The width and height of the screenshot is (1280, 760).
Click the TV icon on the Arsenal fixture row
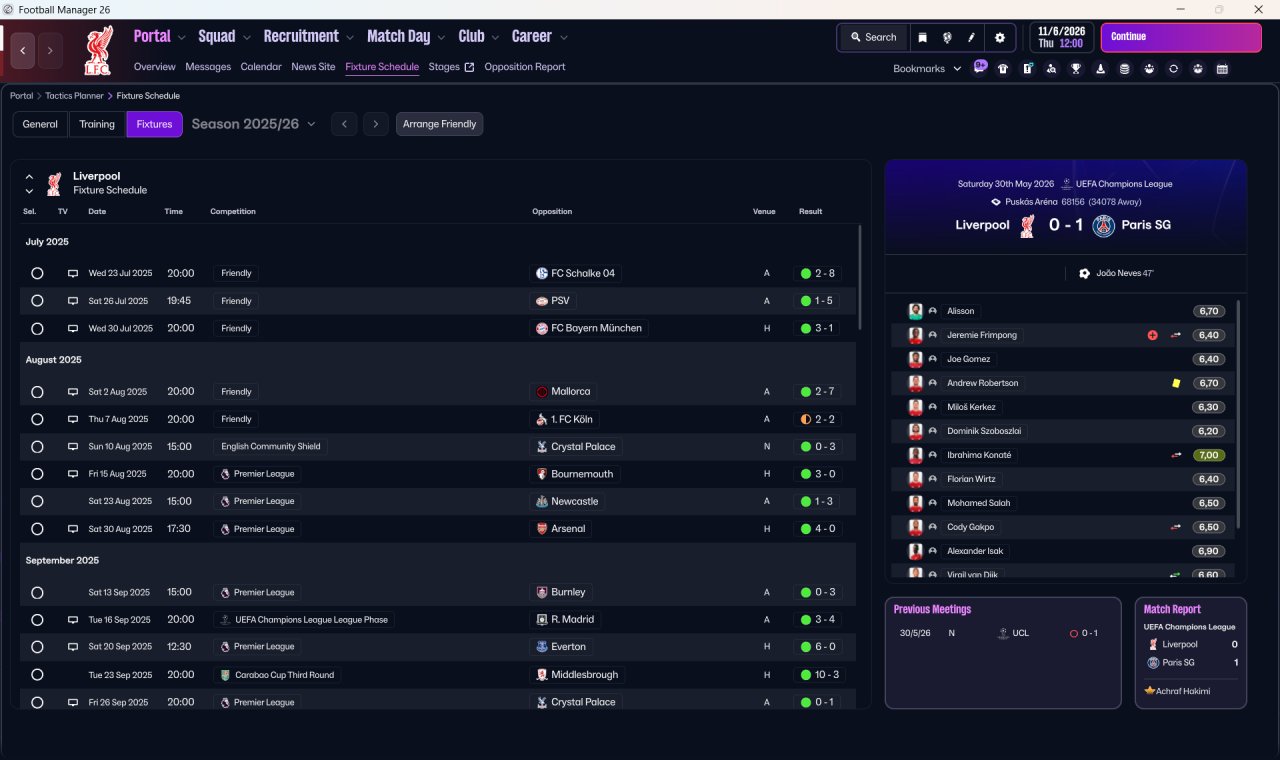73,529
